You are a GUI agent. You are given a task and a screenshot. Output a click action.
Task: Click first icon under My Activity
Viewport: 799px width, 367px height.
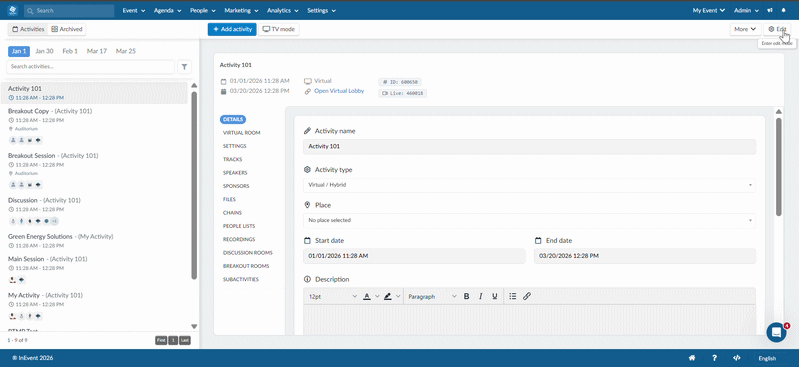(13, 316)
